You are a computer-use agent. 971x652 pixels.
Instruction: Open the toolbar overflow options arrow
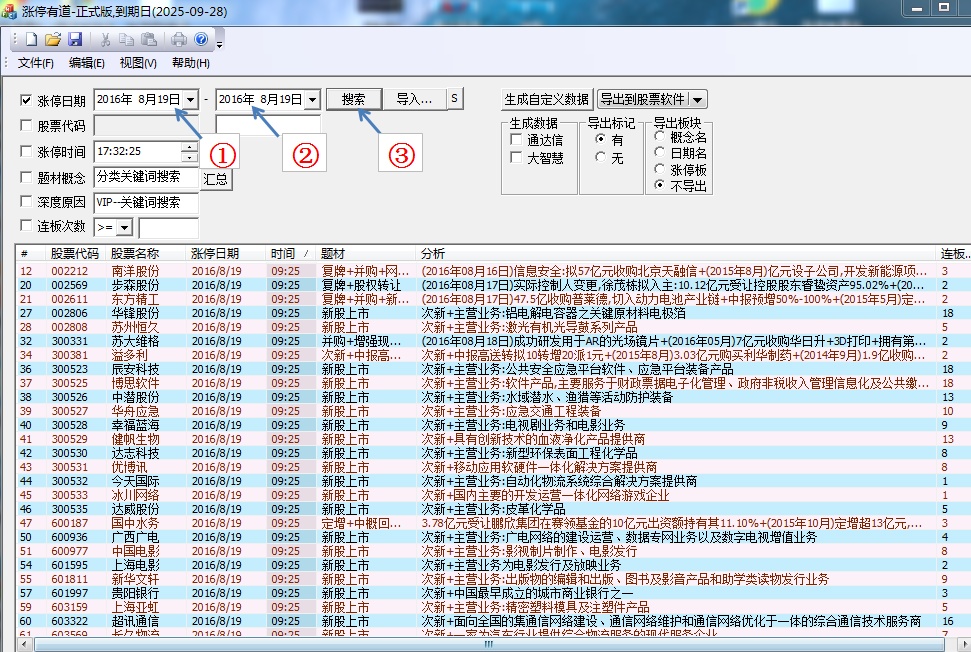(219, 44)
